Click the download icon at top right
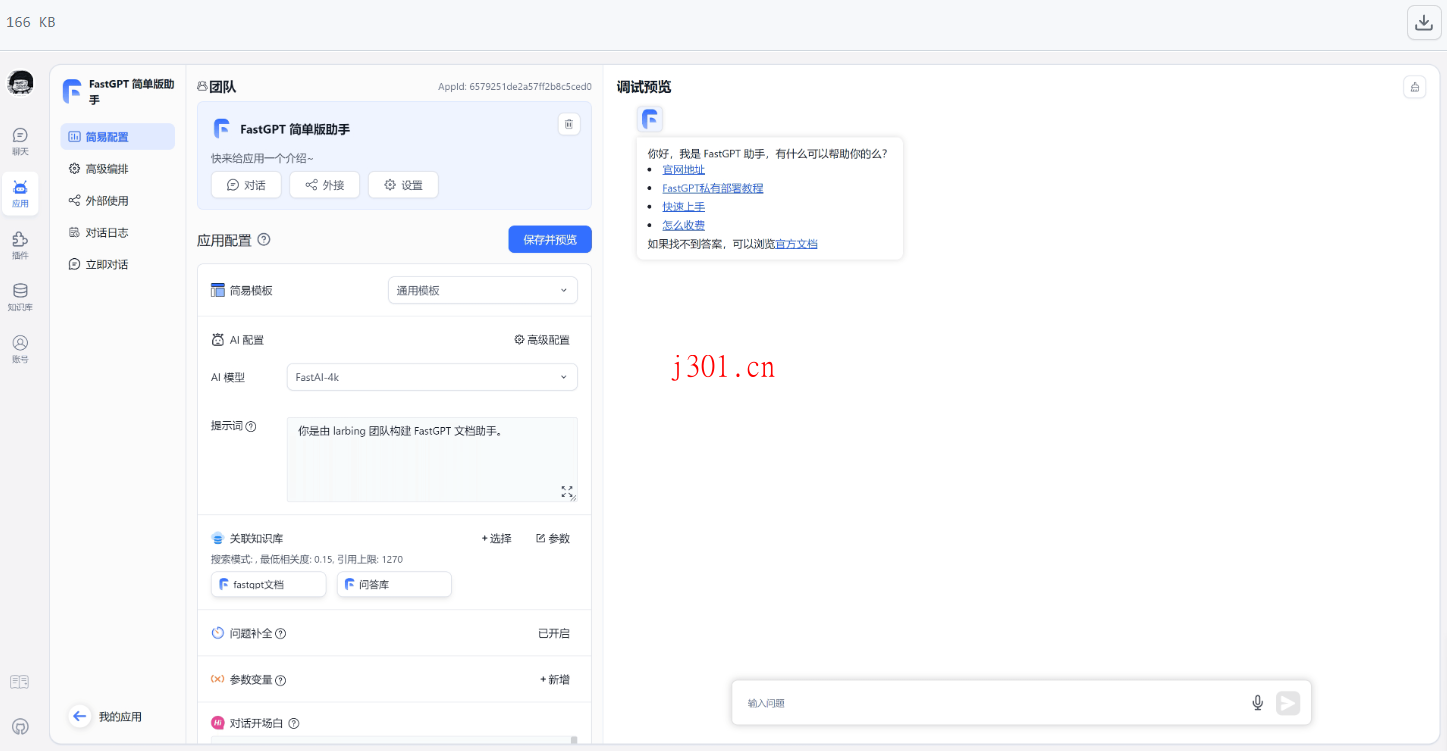 pos(1423,21)
